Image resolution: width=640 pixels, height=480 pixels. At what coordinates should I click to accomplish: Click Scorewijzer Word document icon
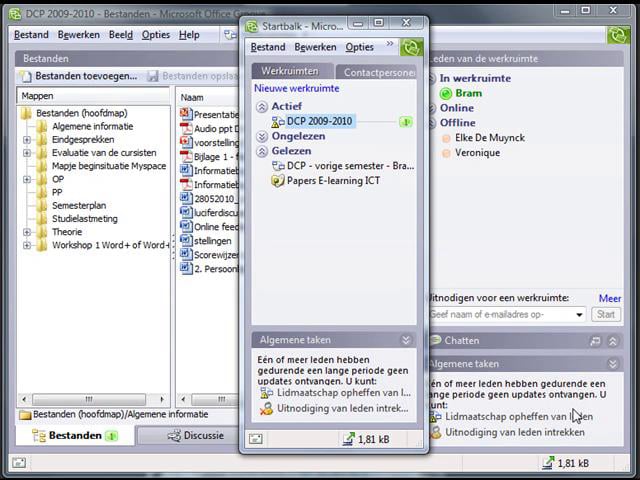click(186, 254)
